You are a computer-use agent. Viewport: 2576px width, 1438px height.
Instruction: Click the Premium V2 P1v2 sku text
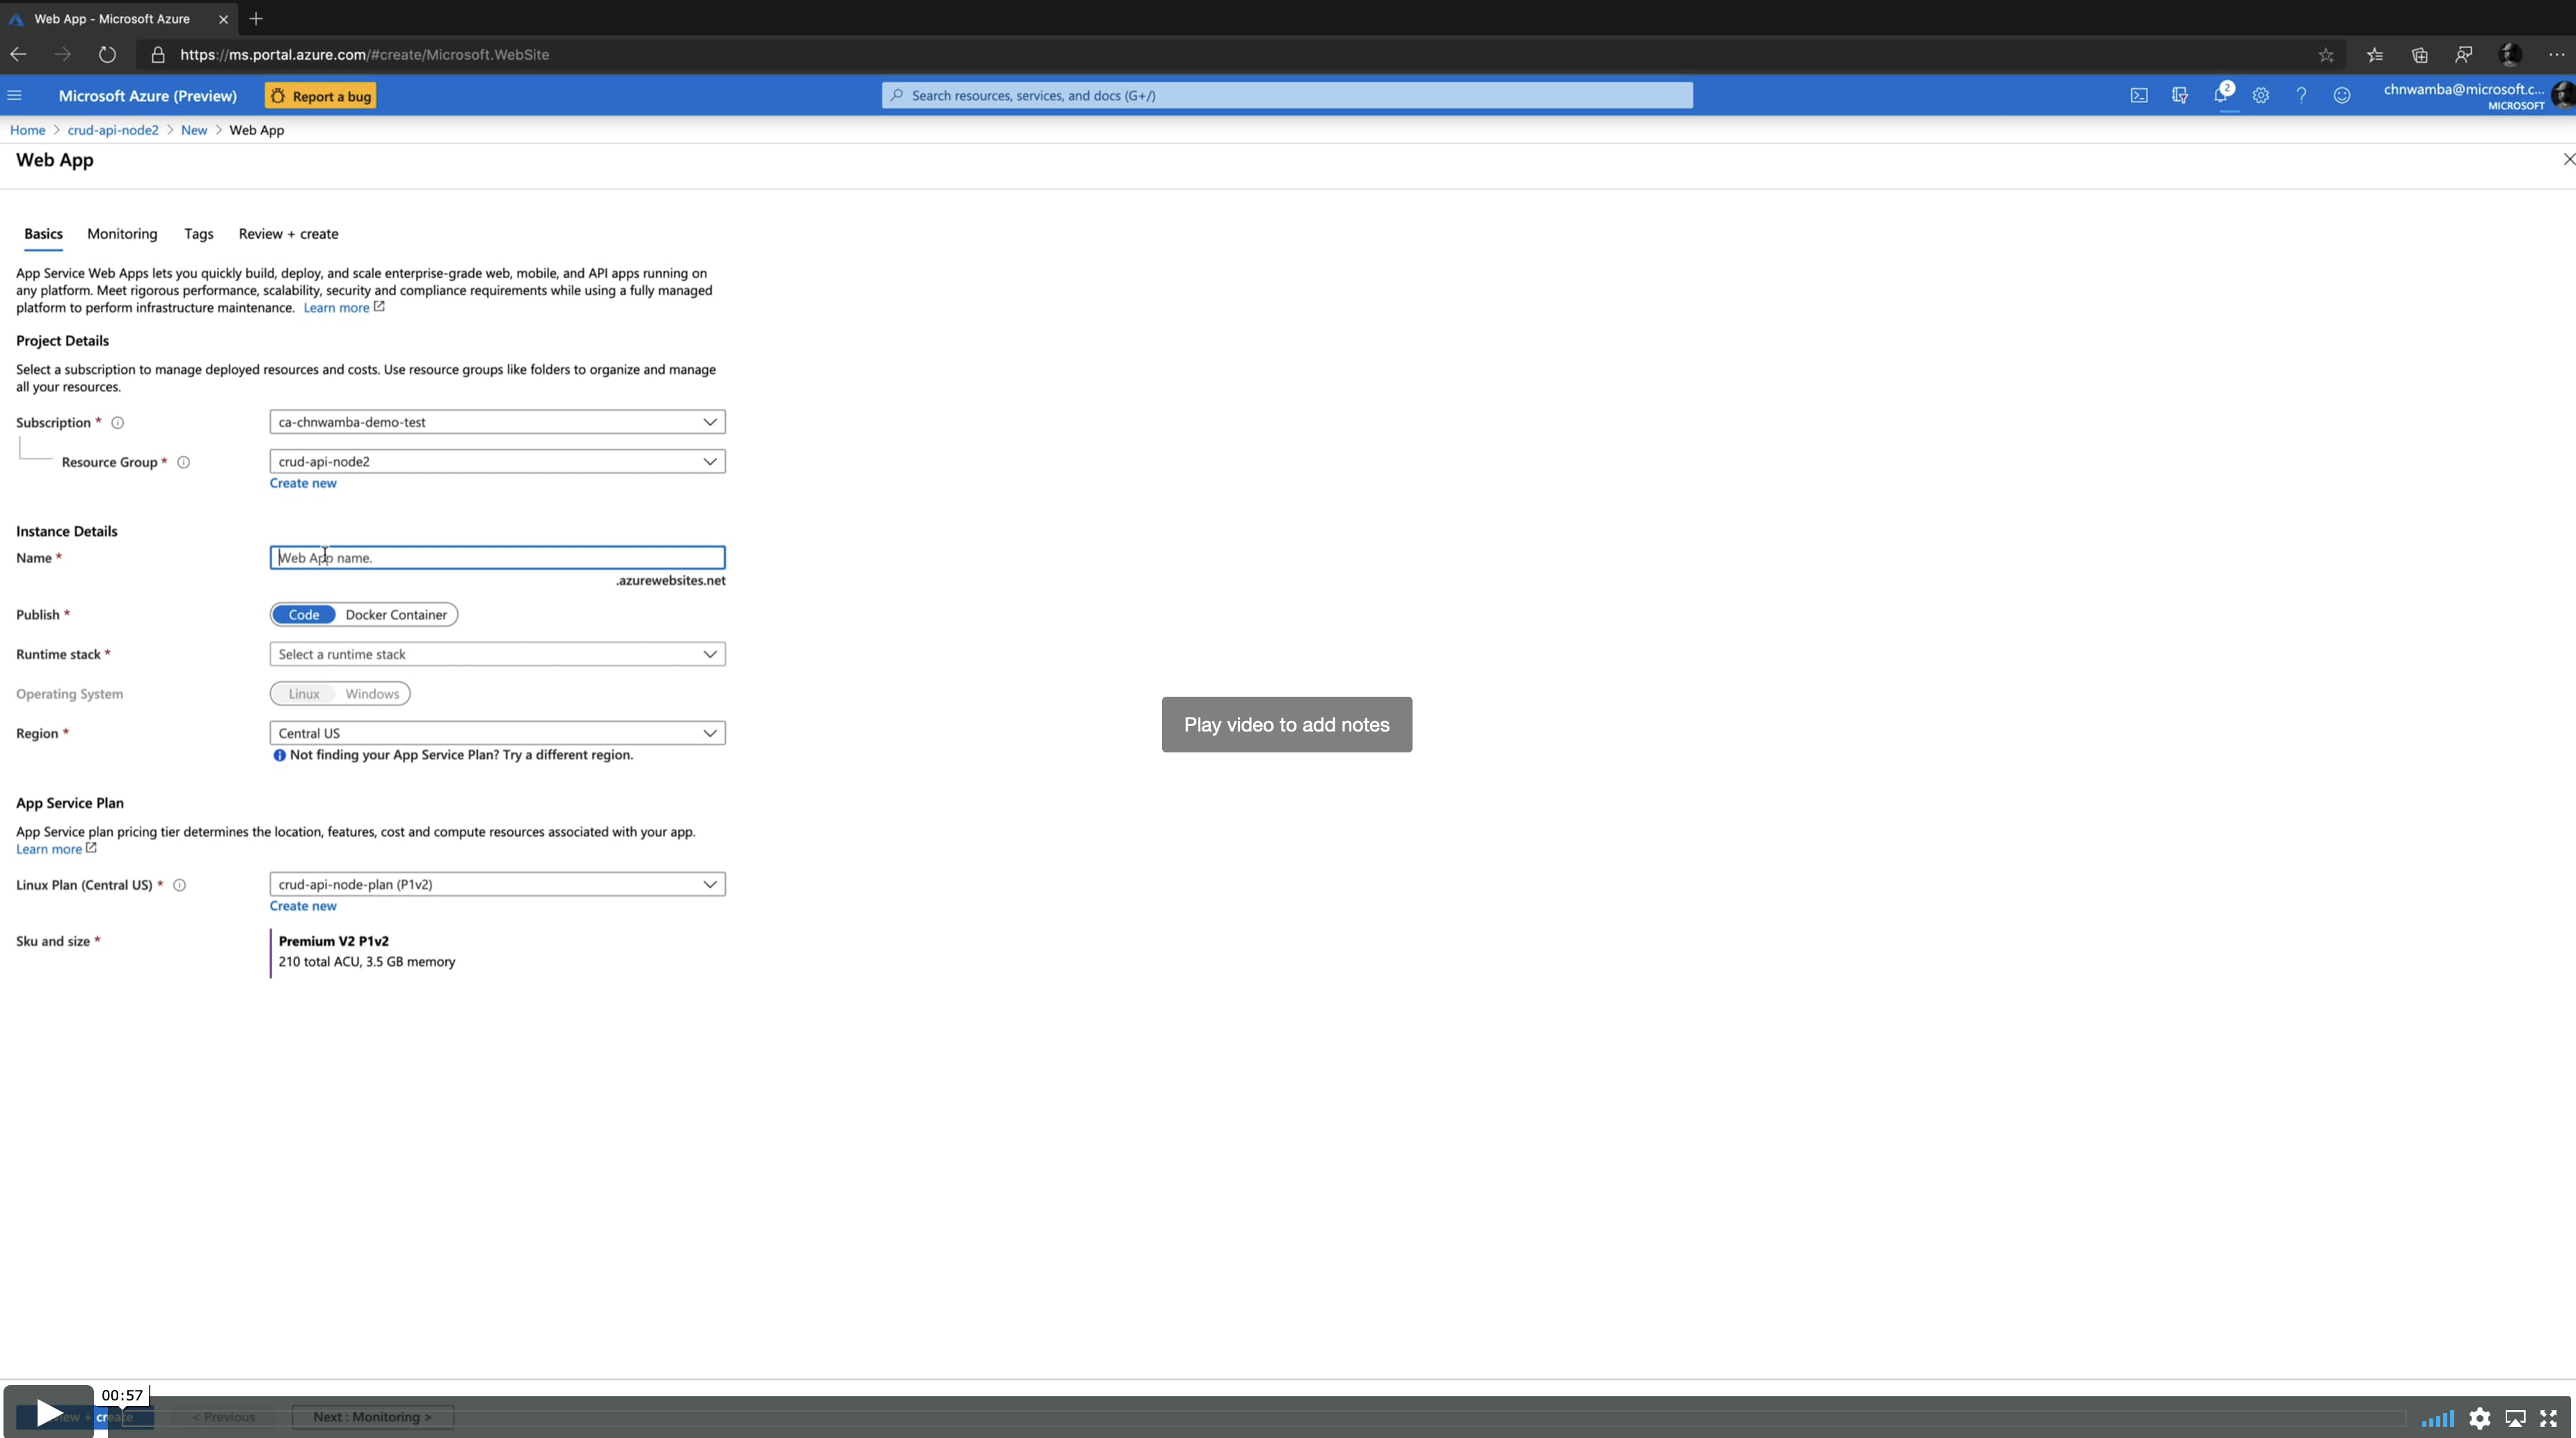click(334, 941)
